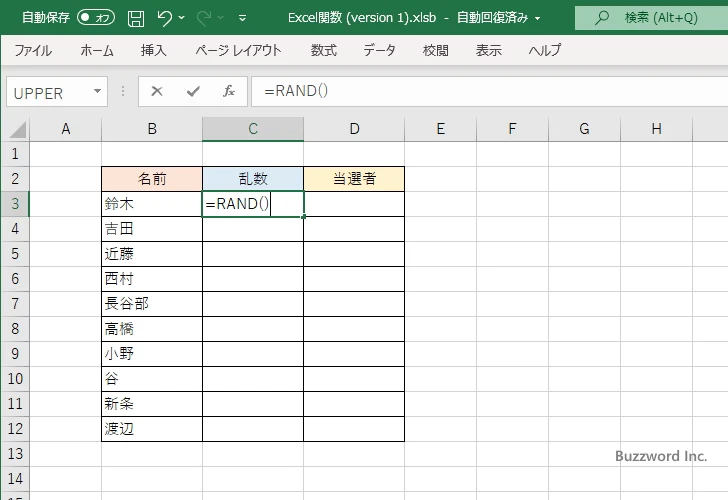Click the cell containing 鈴木
Screen dimensions: 728x500
coord(152,204)
